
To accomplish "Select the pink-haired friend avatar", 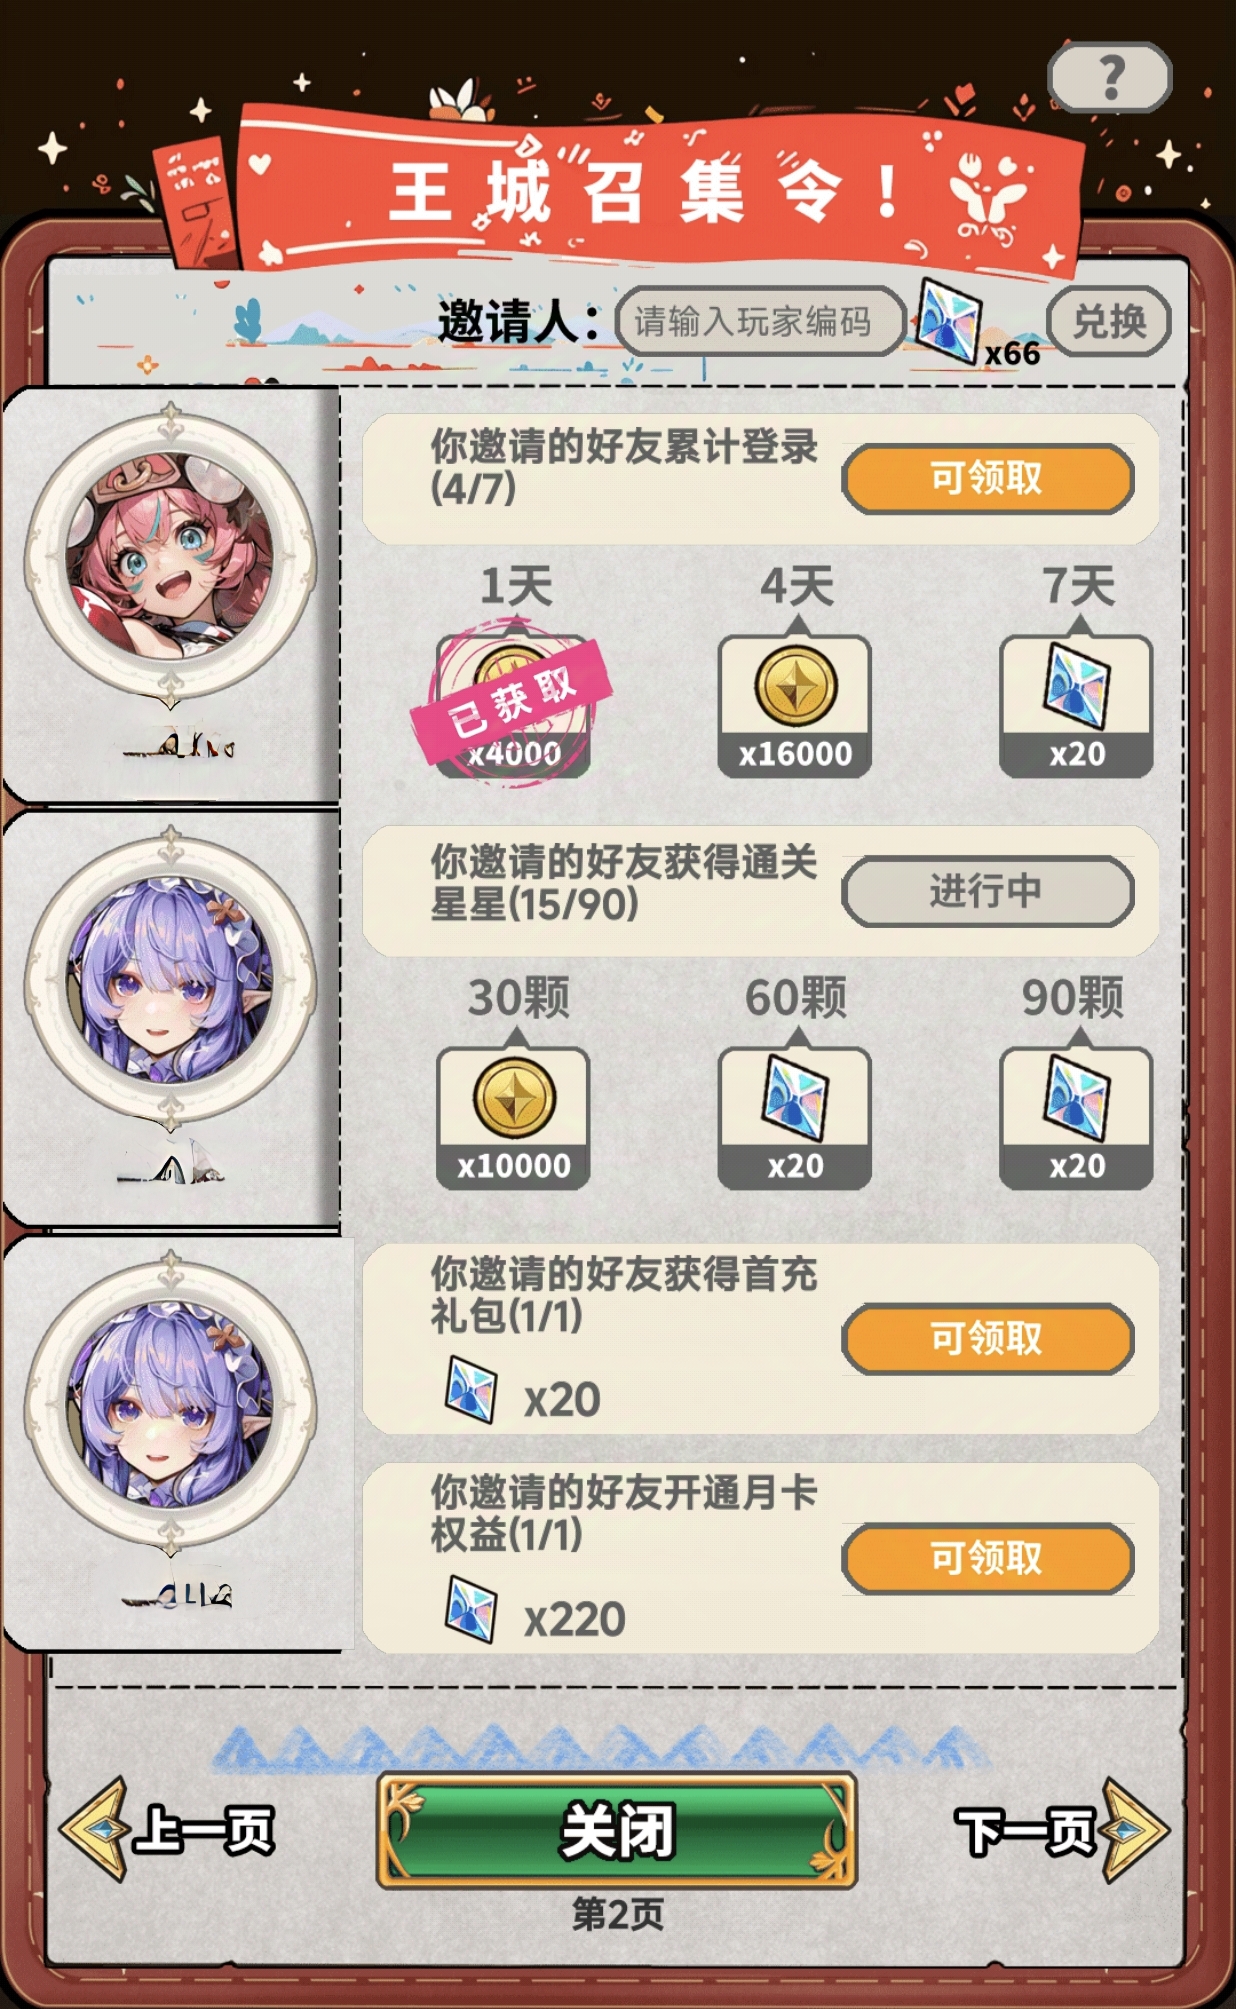I will click(170, 557).
